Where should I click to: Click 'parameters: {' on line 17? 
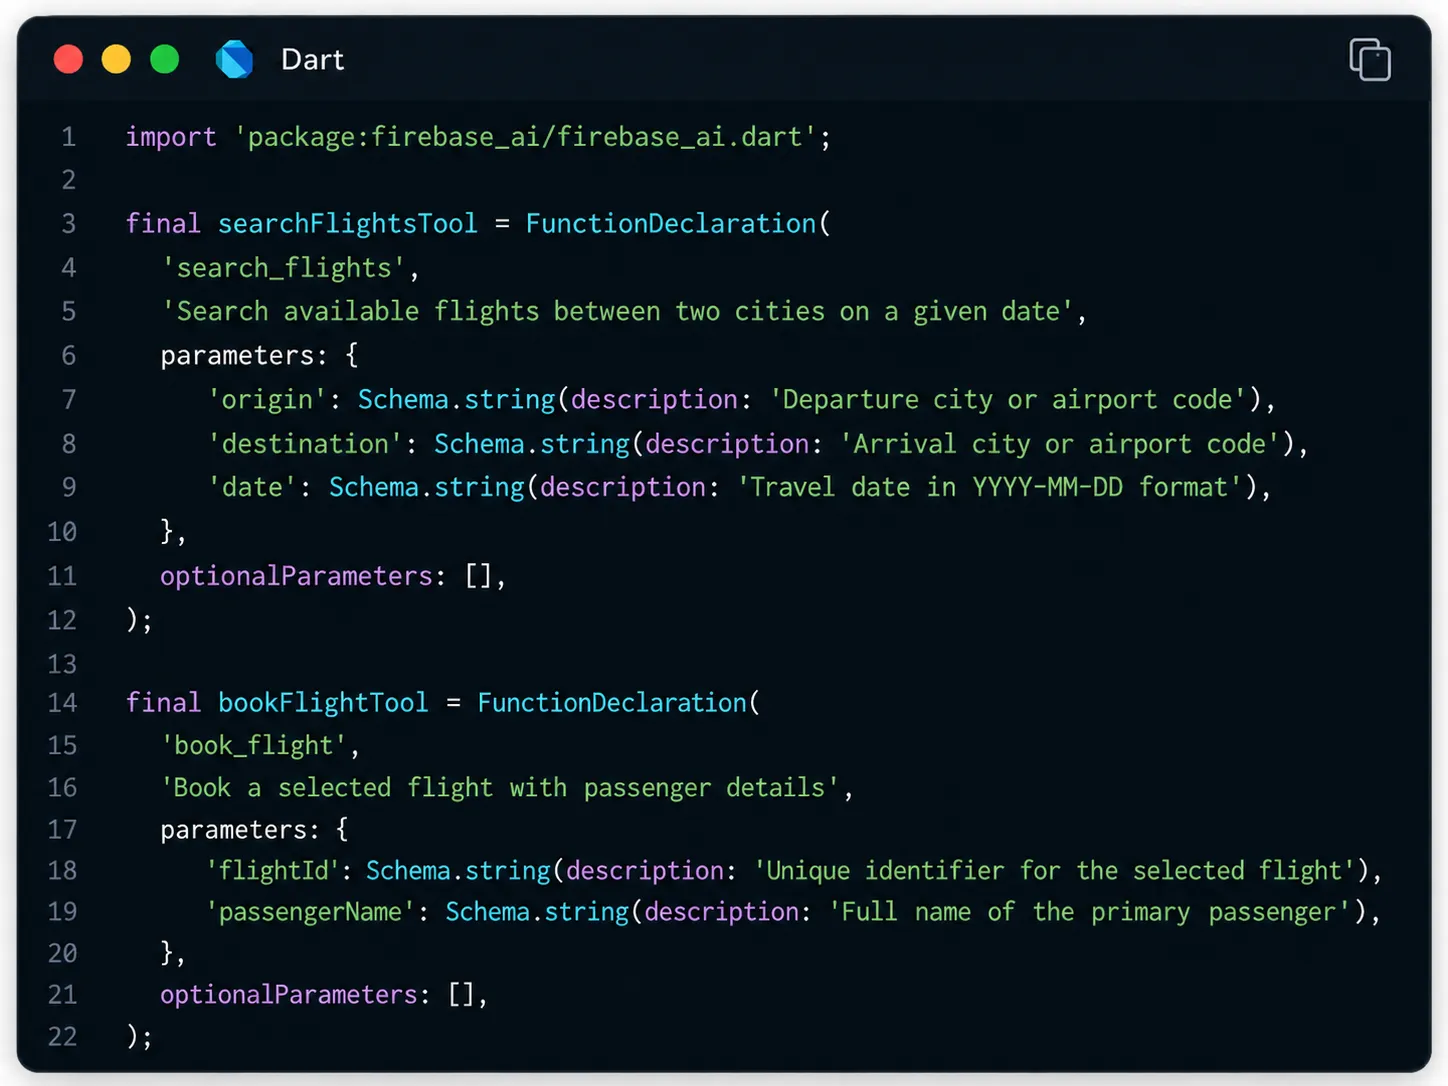coord(255,830)
